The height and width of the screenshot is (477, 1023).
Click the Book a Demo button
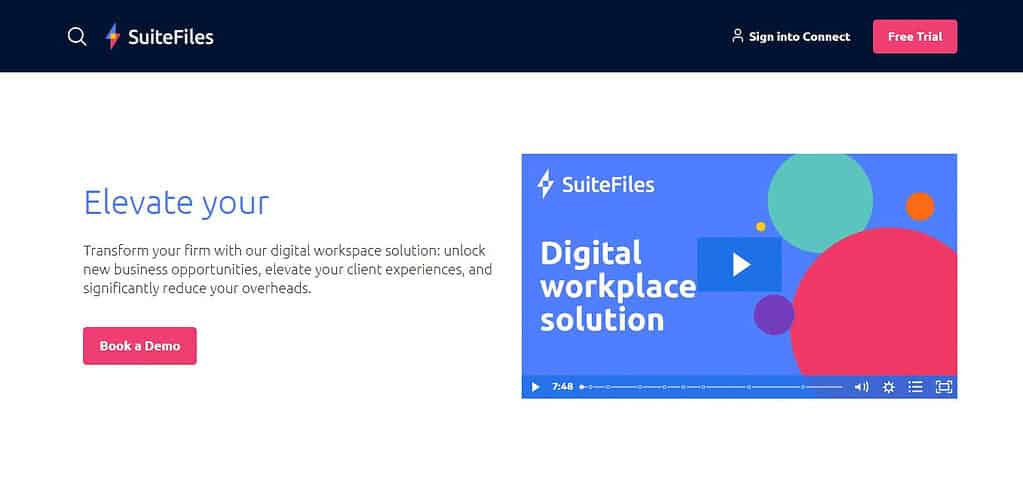coord(140,346)
